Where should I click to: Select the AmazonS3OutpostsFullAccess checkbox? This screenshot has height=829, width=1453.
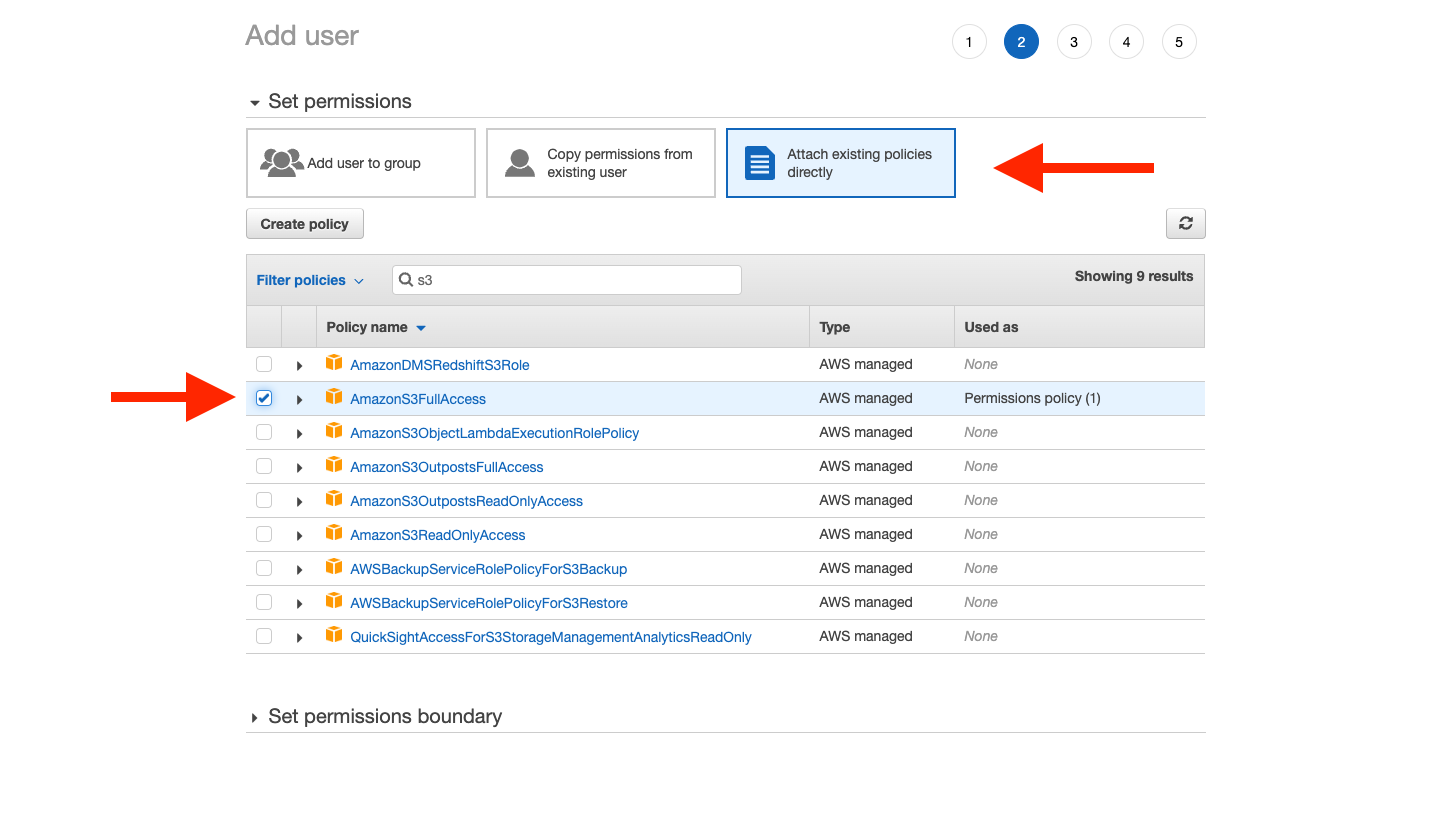click(264, 466)
